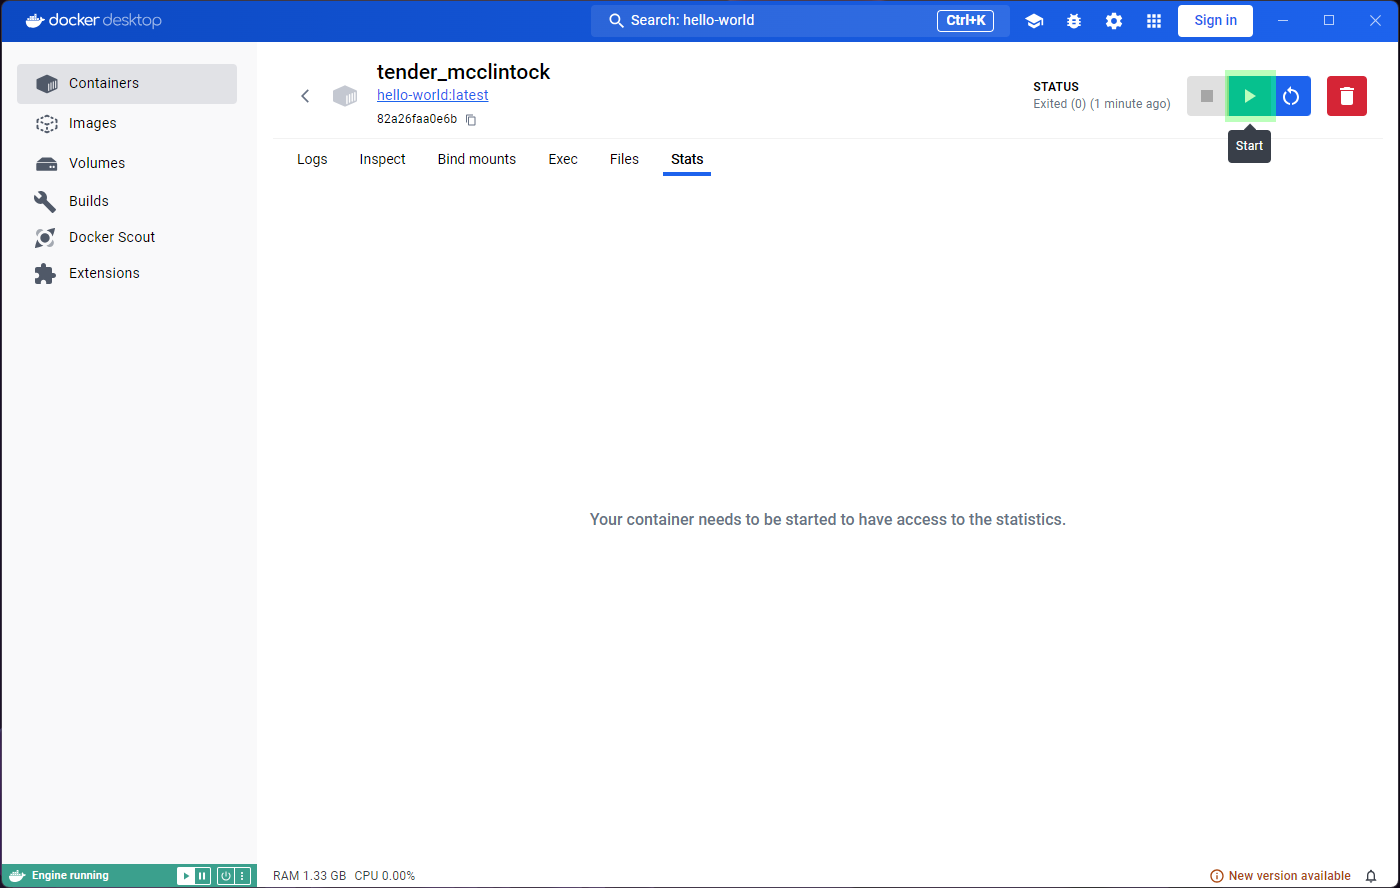The height and width of the screenshot is (888, 1400).
Task: Minimize the Docker Desktop window
Action: tap(1283, 21)
